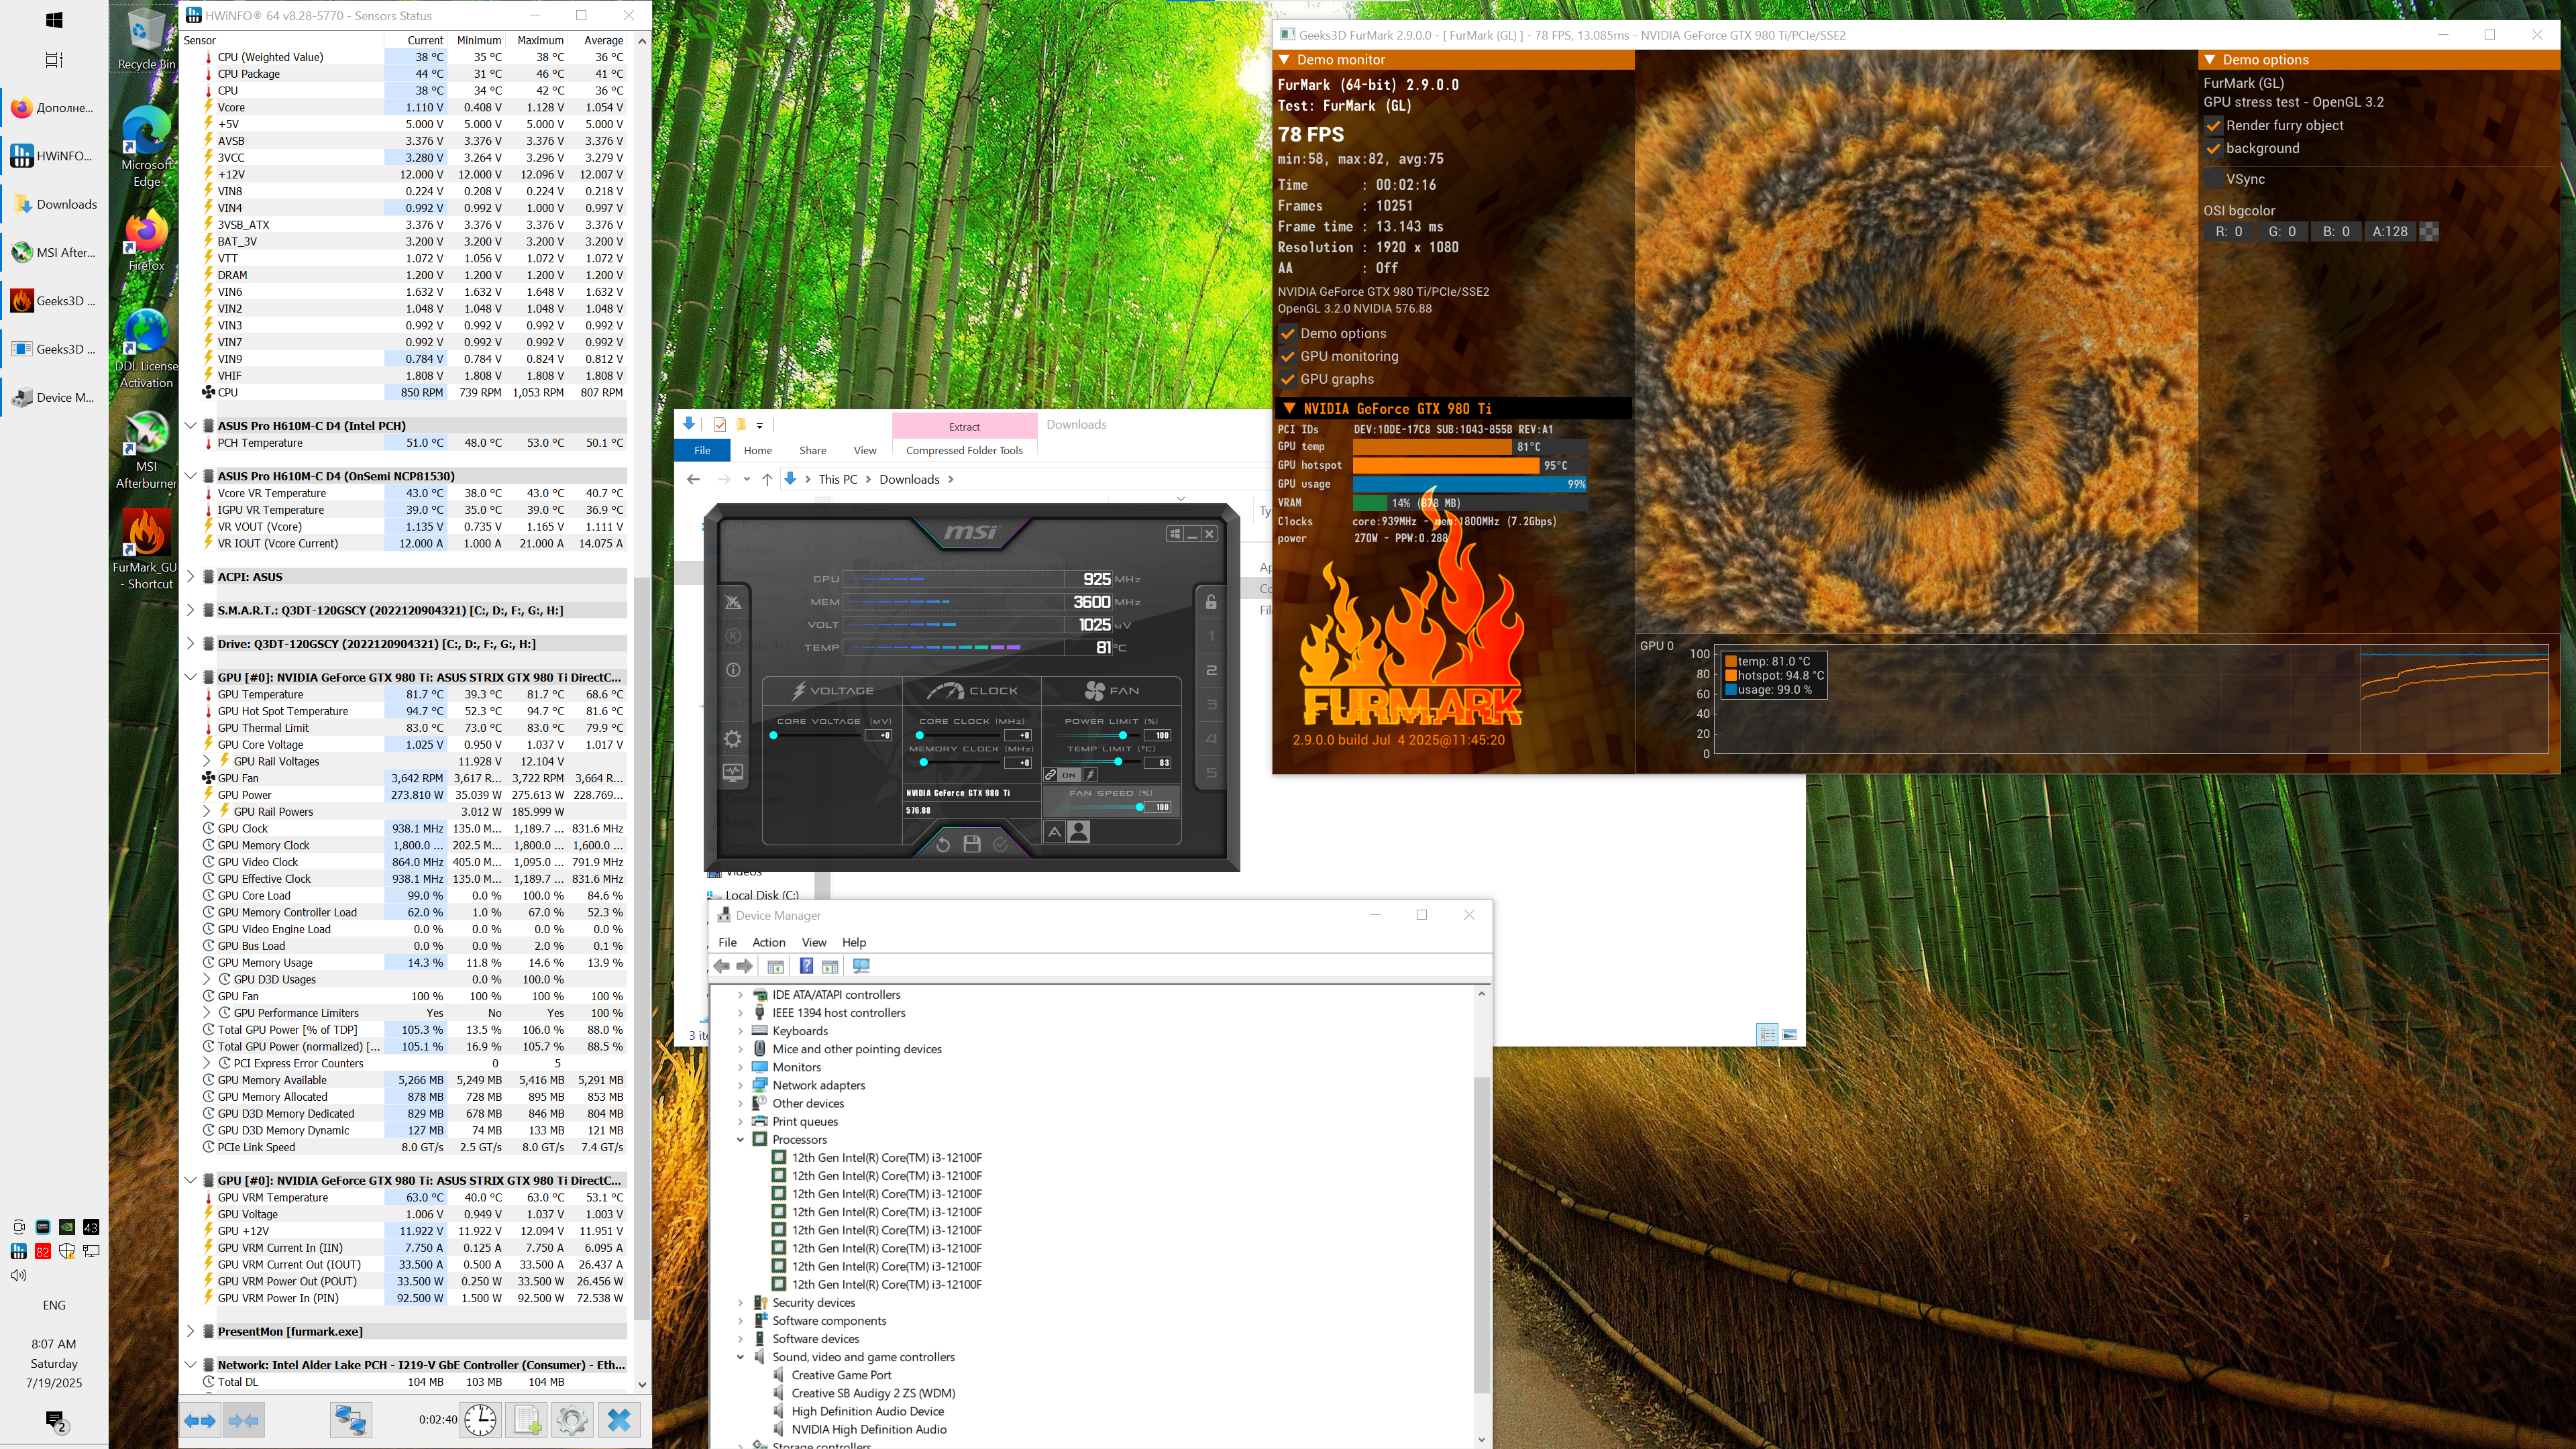This screenshot has height=1449, width=2576.
Task: Uncheck the GPU graphs checkbox
Action: [1288, 379]
